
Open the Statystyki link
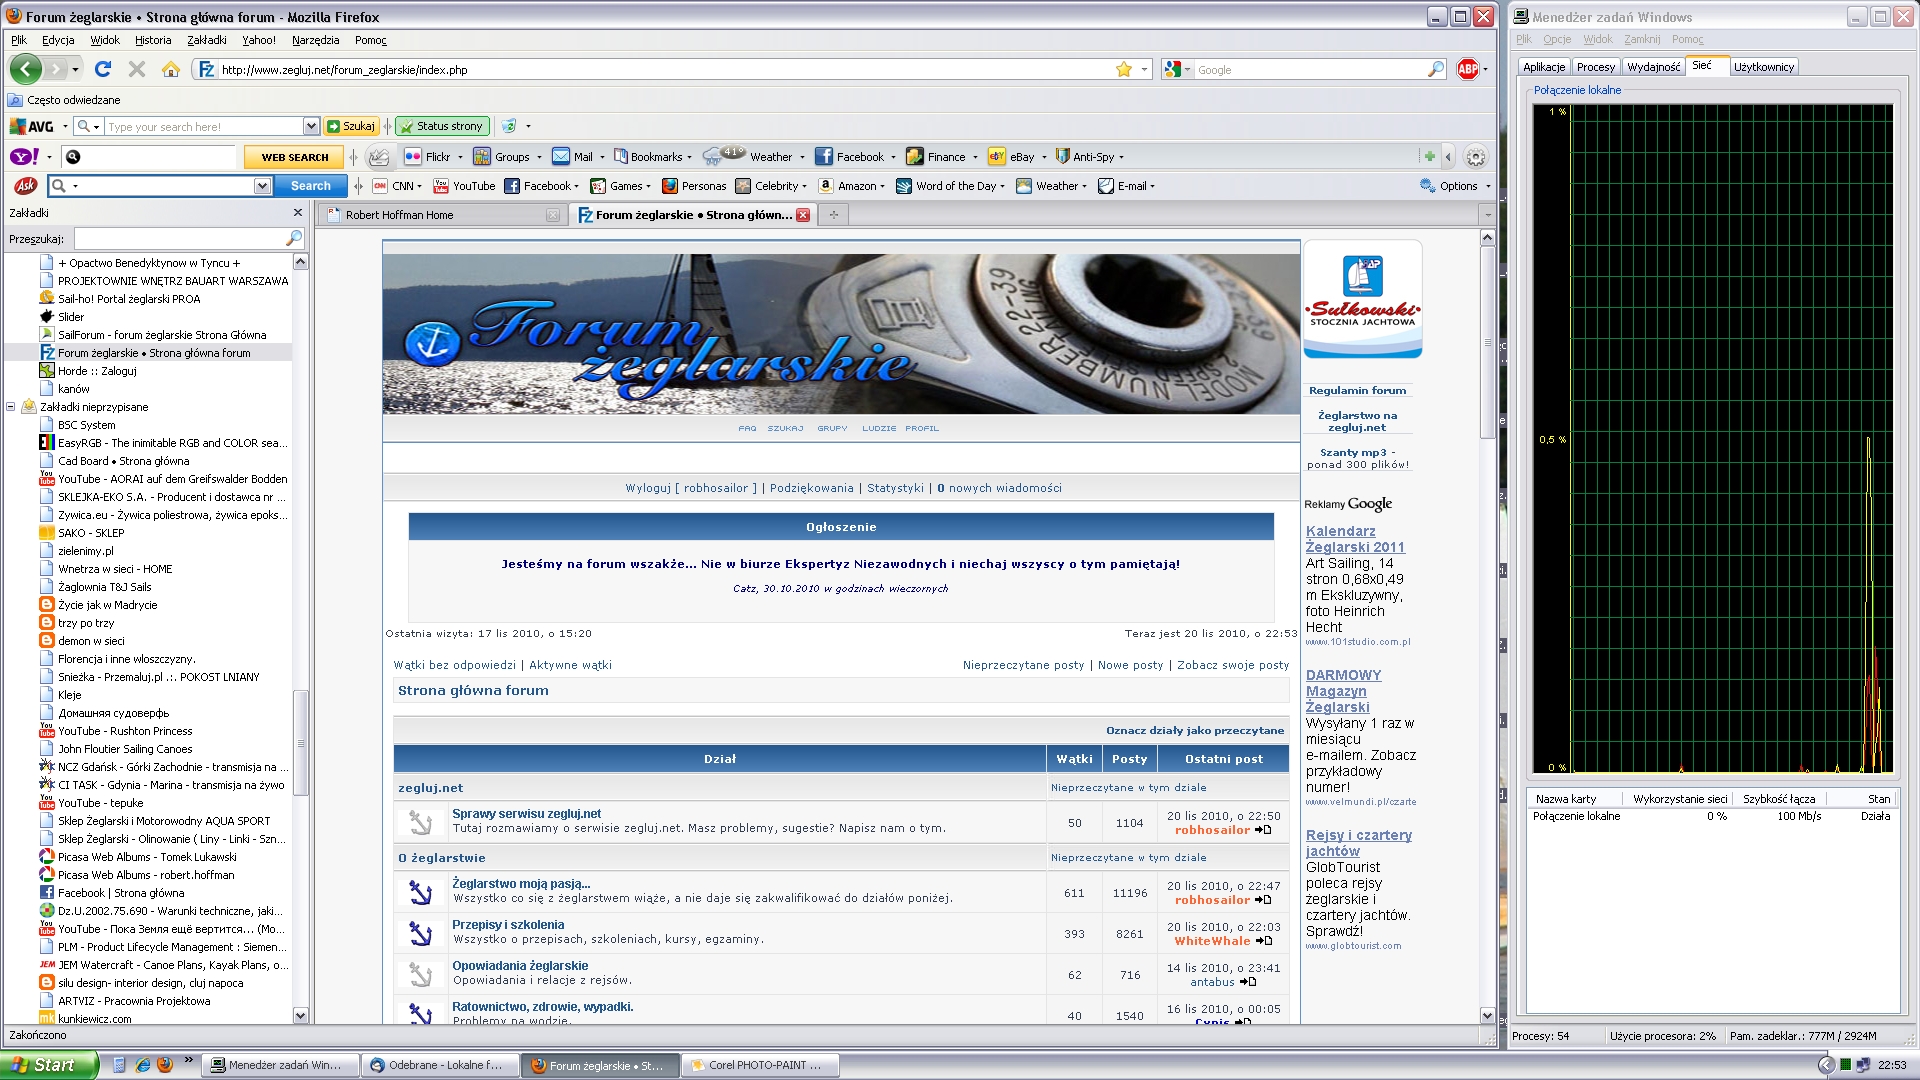pos(895,488)
